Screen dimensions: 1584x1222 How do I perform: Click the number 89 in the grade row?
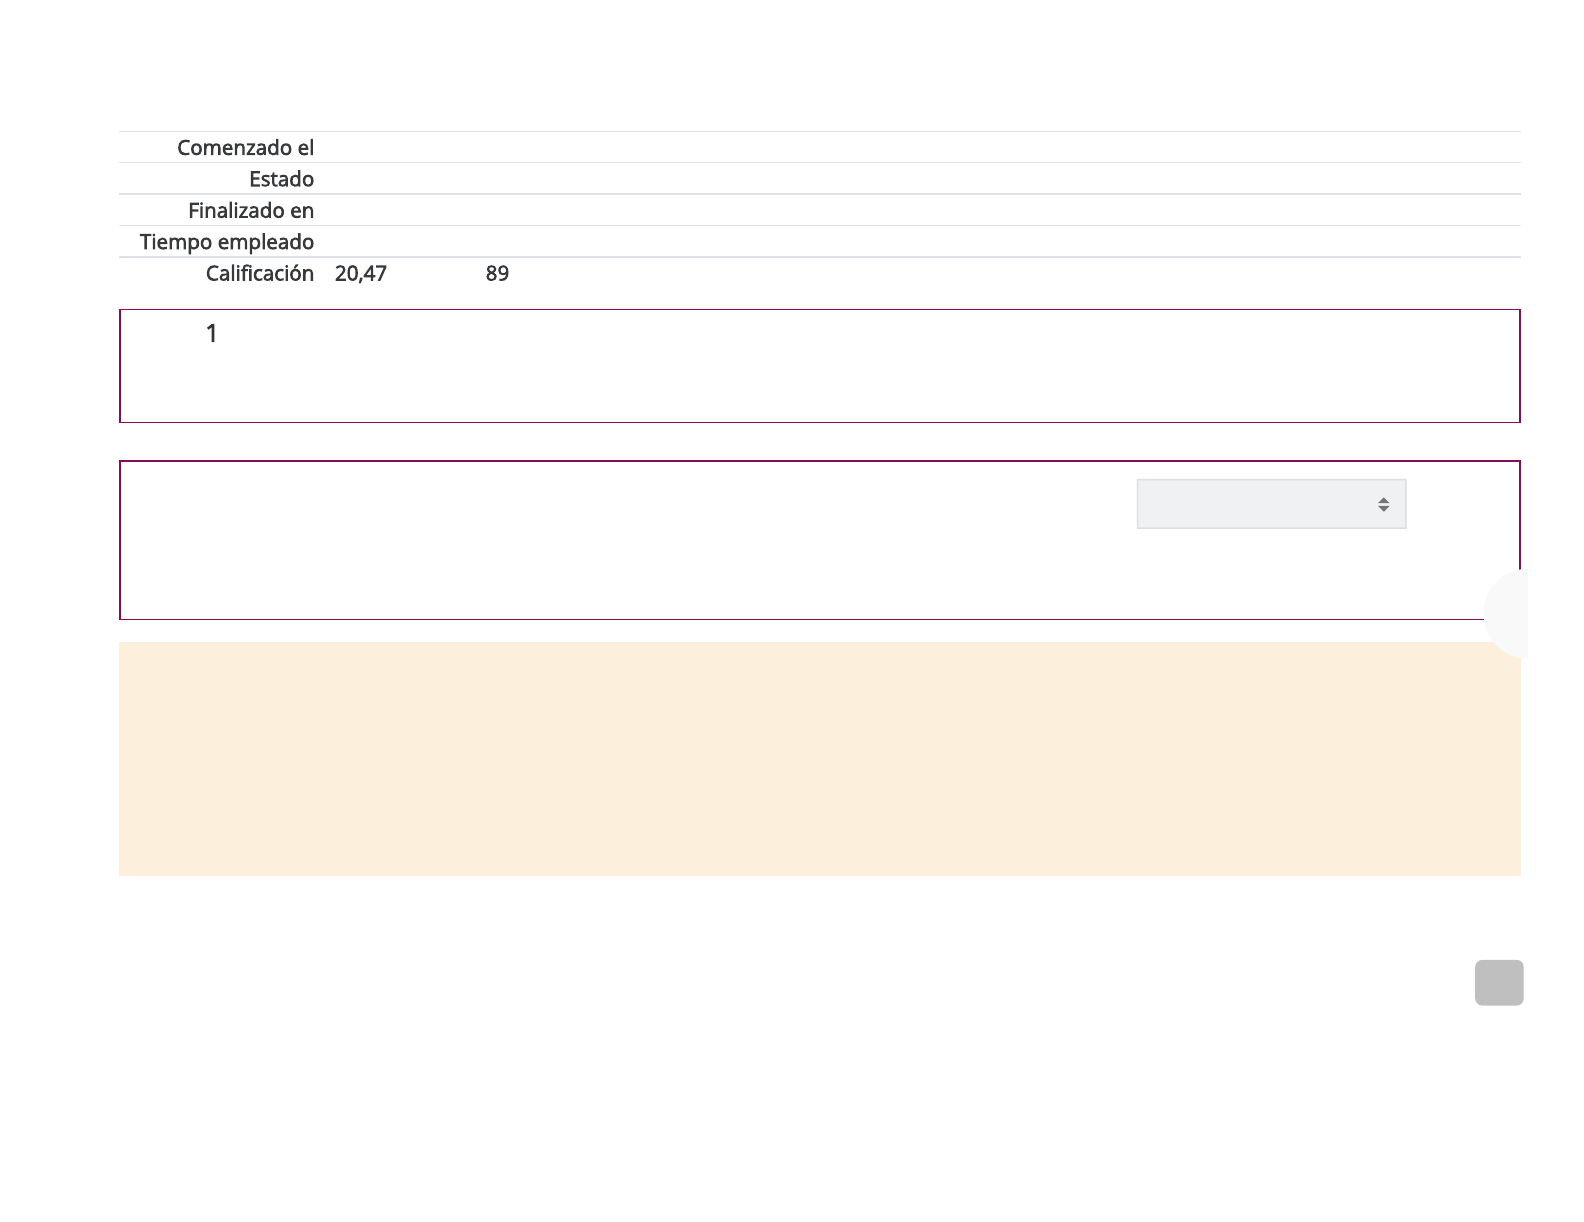click(497, 274)
